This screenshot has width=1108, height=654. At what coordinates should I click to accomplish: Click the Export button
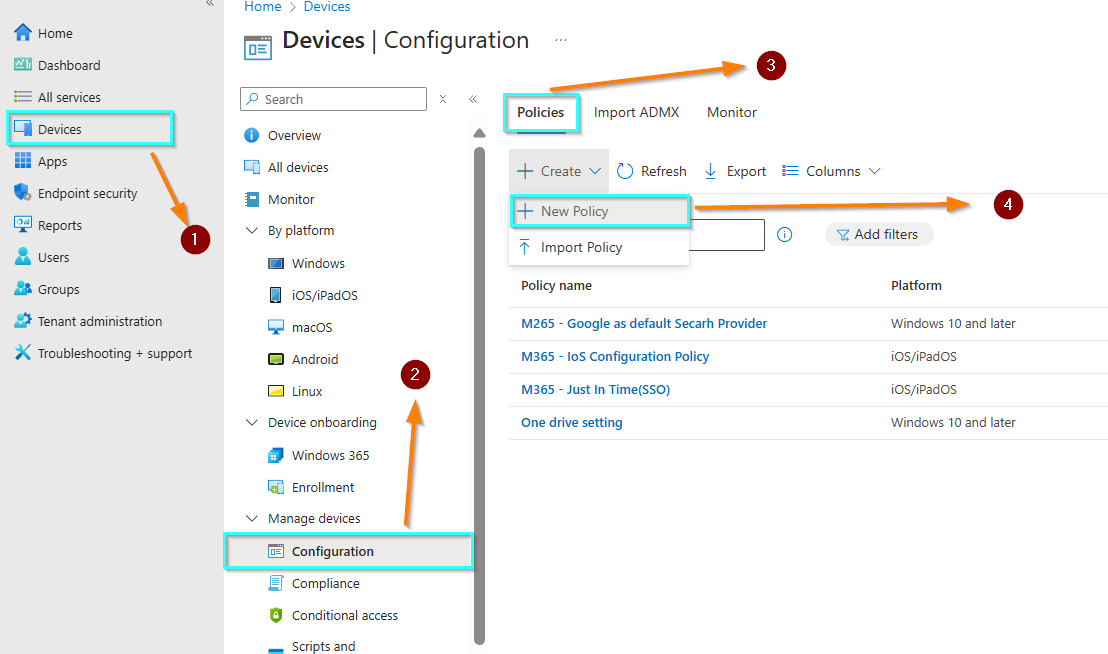[x=735, y=171]
